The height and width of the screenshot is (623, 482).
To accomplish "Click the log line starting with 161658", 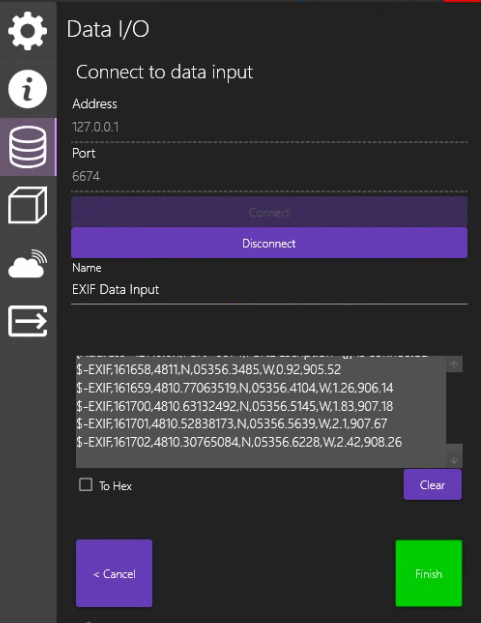I will tap(209, 370).
